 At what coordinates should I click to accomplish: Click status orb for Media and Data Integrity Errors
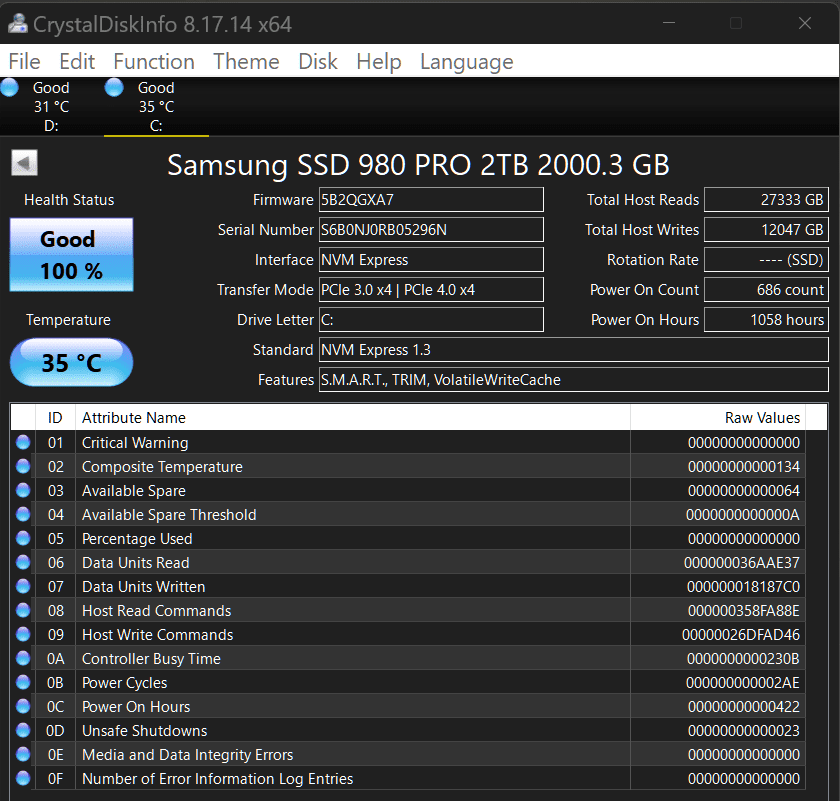23,754
